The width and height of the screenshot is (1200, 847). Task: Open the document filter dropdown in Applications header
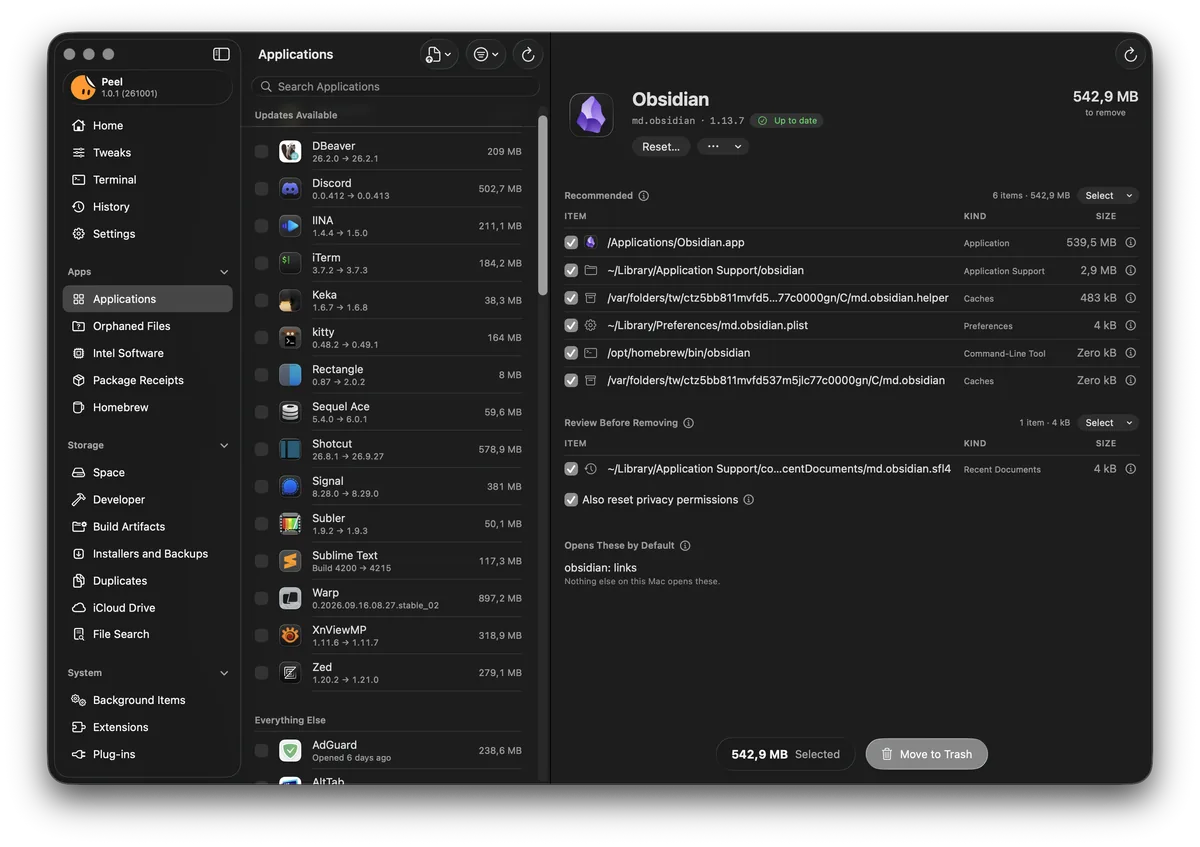point(439,54)
